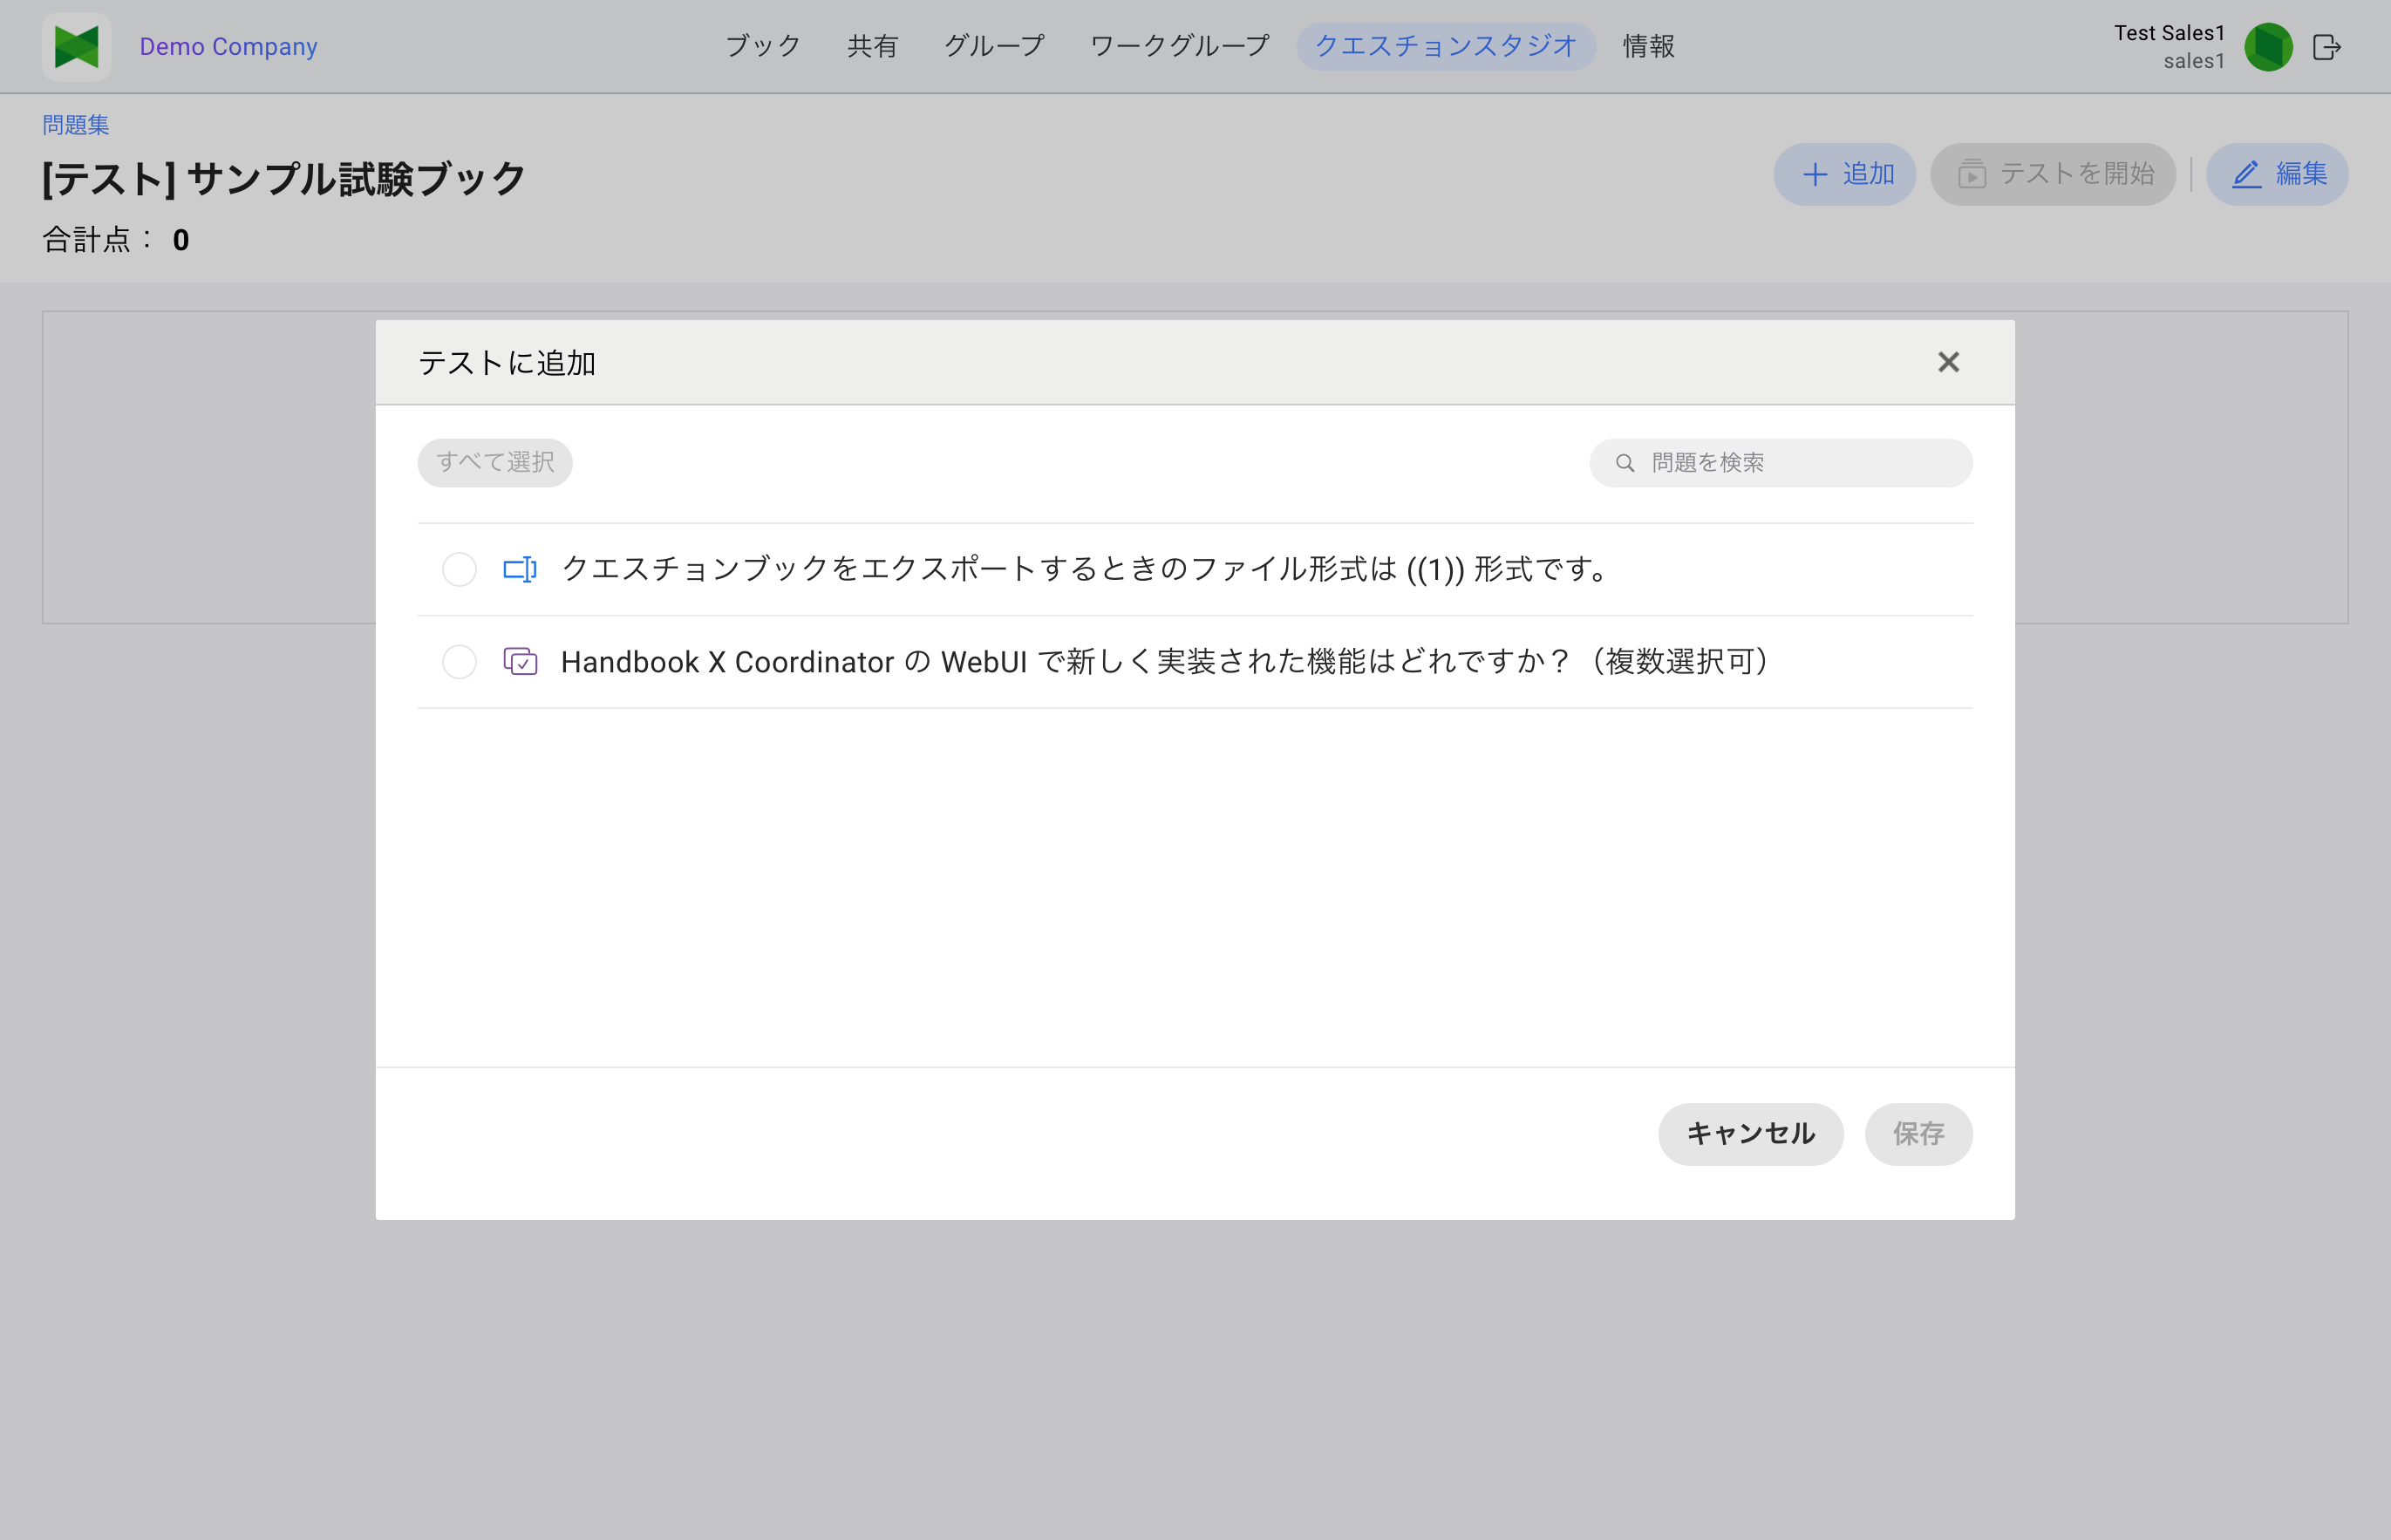Click the green user avatar icon
2391x1540 pixels.
pos(2268,47)
